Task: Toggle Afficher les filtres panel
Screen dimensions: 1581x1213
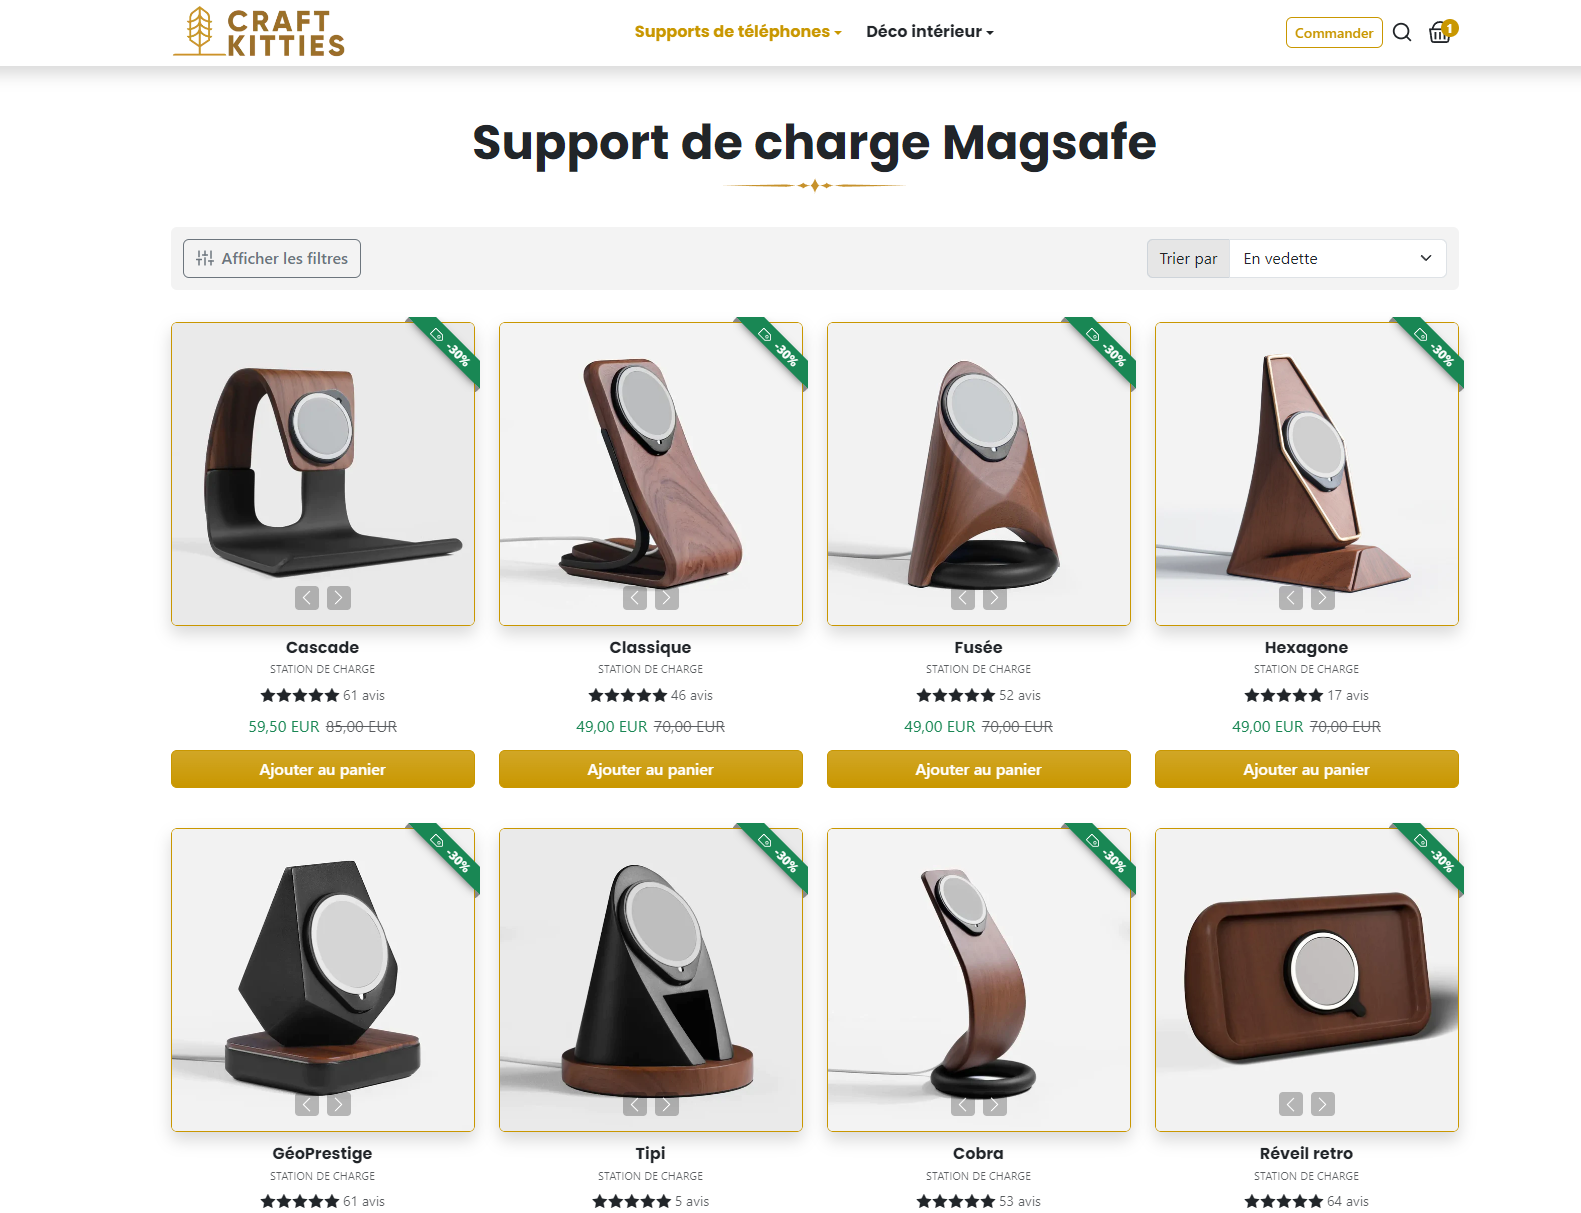Action: pos(272,259)
